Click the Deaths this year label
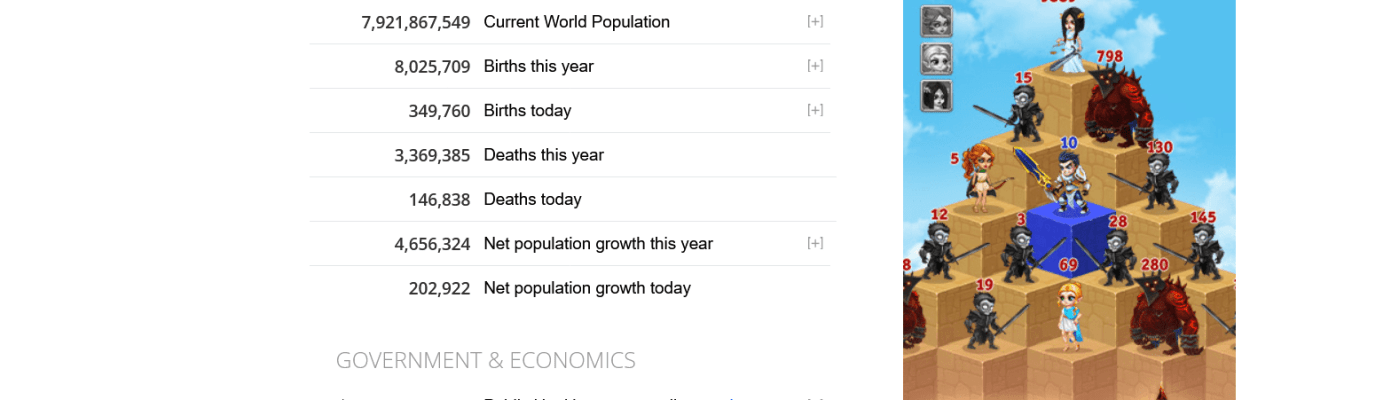 tap(543, 155)
